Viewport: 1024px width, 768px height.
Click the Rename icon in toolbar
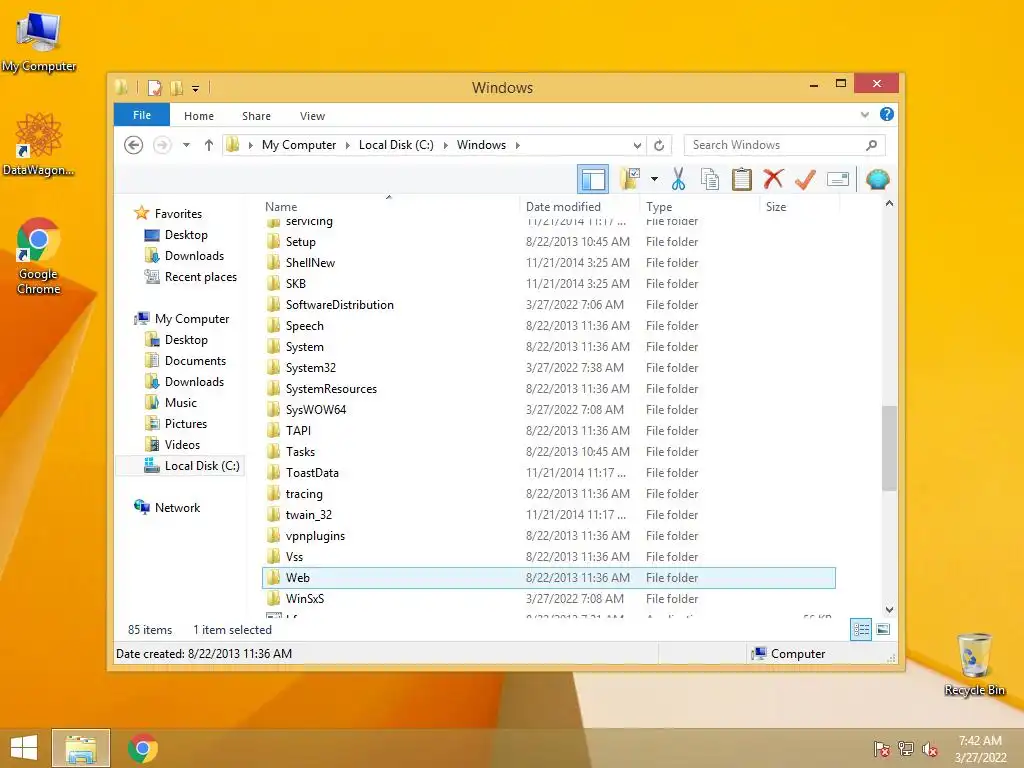point(838,179)
